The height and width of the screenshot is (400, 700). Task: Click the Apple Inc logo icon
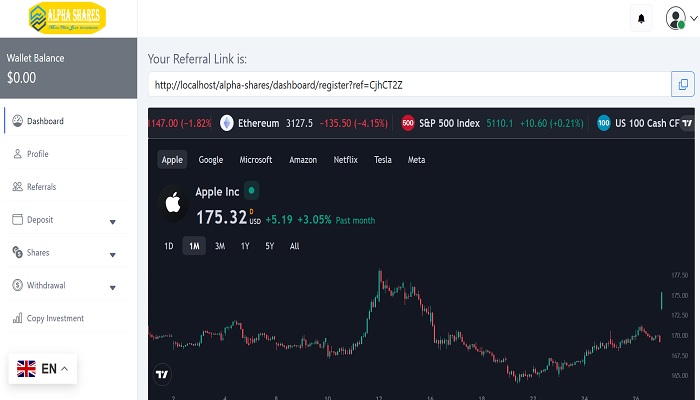(173, 203)
